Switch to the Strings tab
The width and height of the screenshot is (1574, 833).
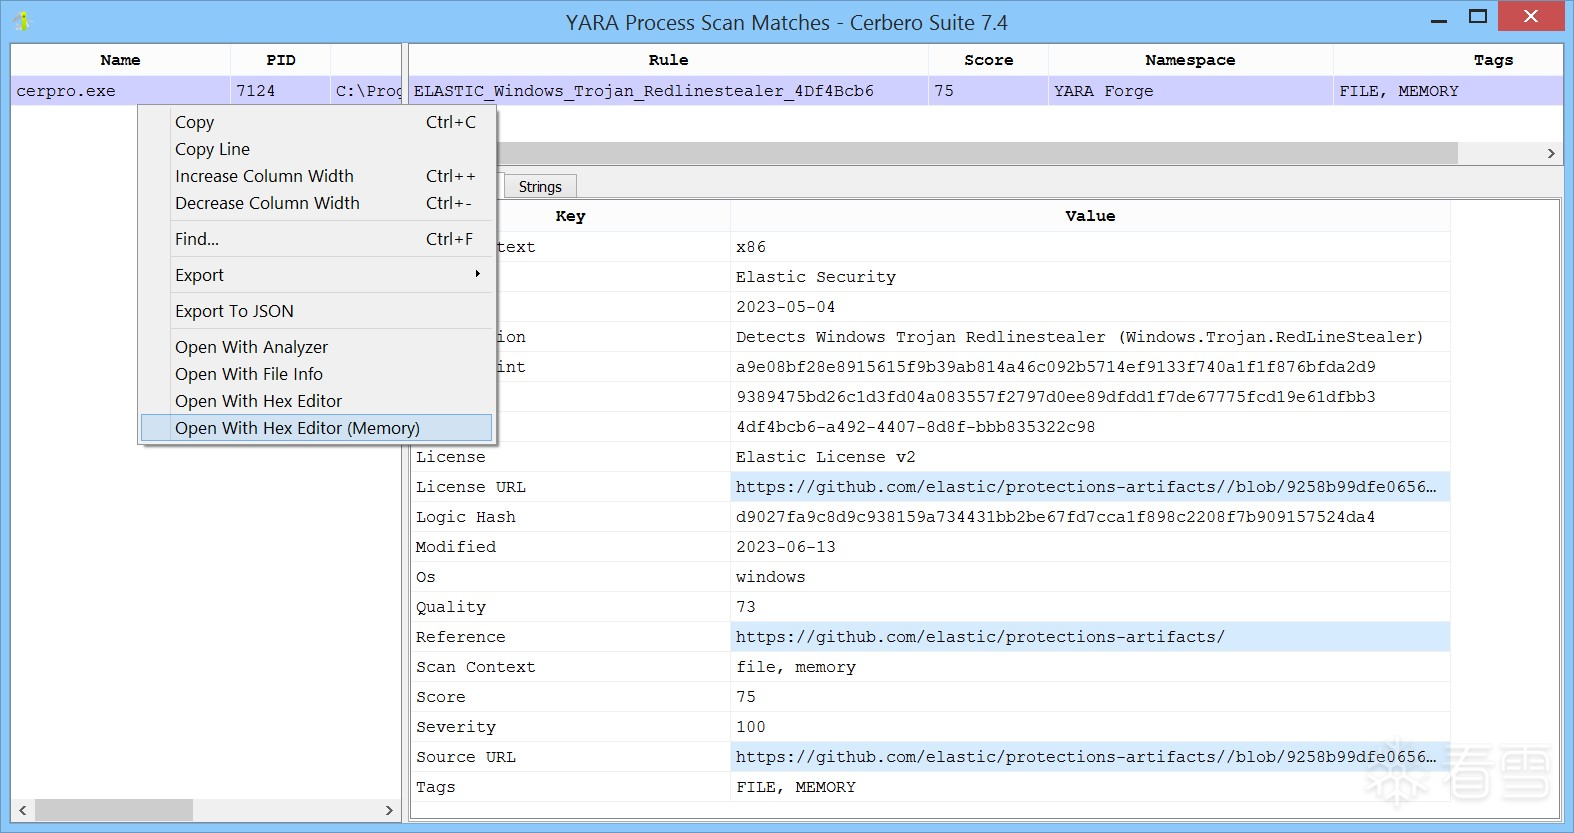click(540, 187)
